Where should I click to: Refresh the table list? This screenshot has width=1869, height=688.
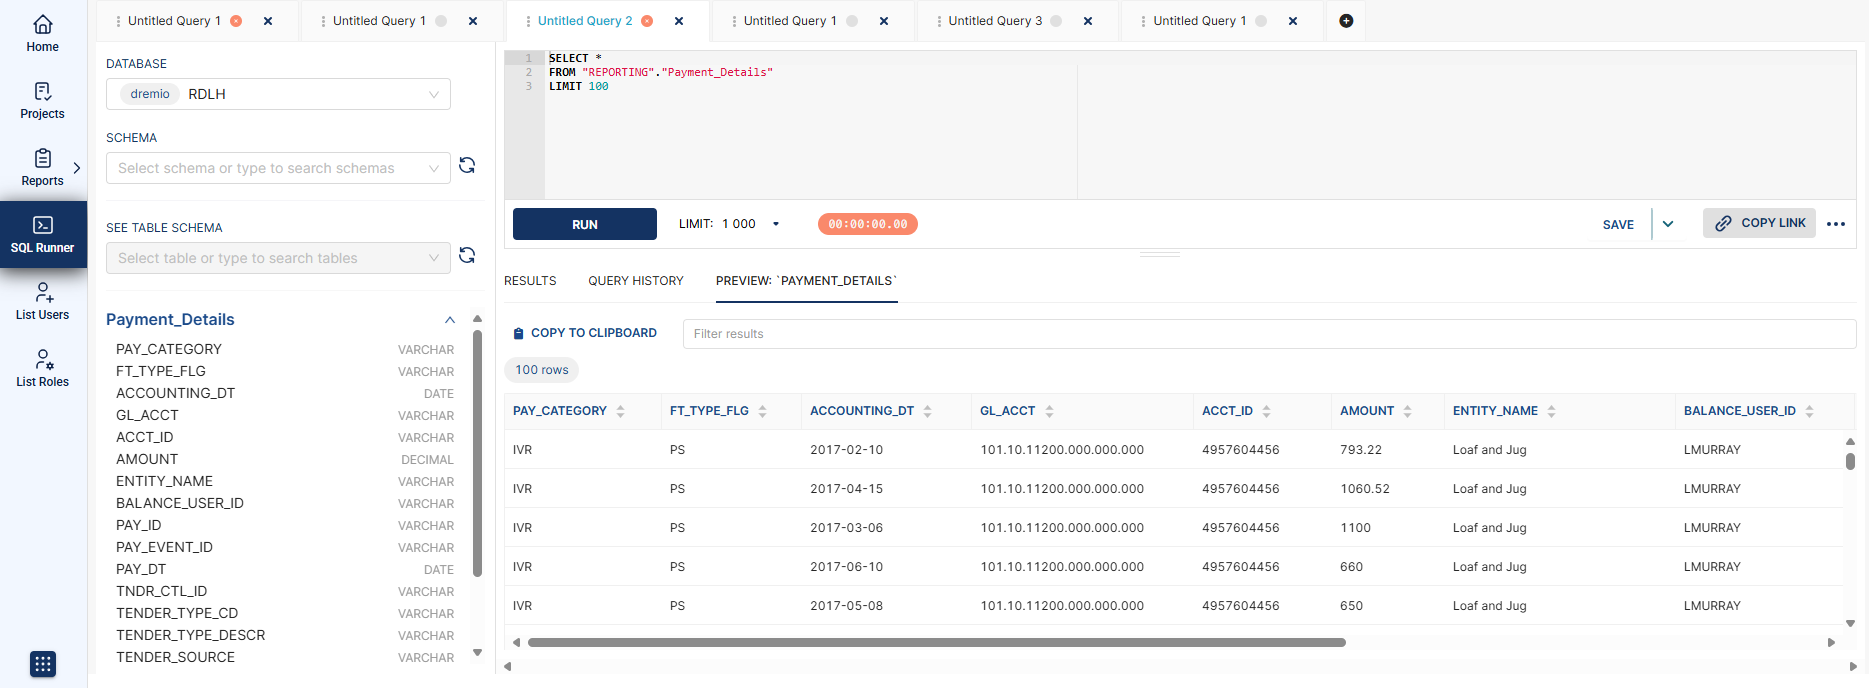467,256
